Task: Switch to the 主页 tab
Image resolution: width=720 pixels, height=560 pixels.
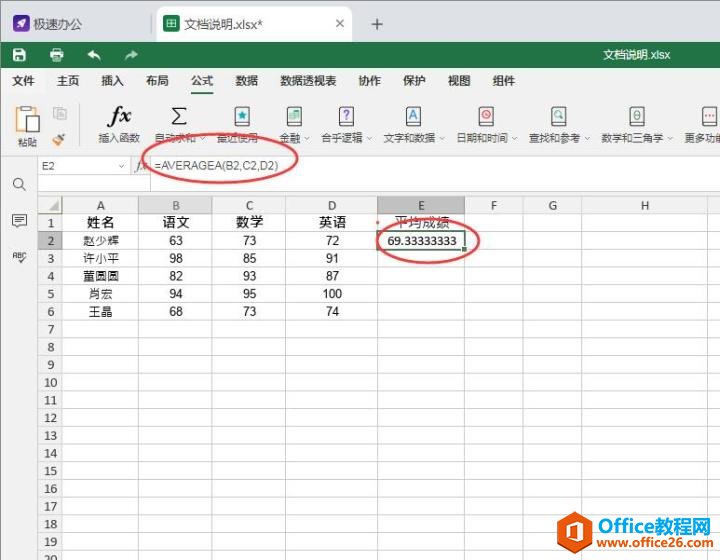Action: point(68,81)
